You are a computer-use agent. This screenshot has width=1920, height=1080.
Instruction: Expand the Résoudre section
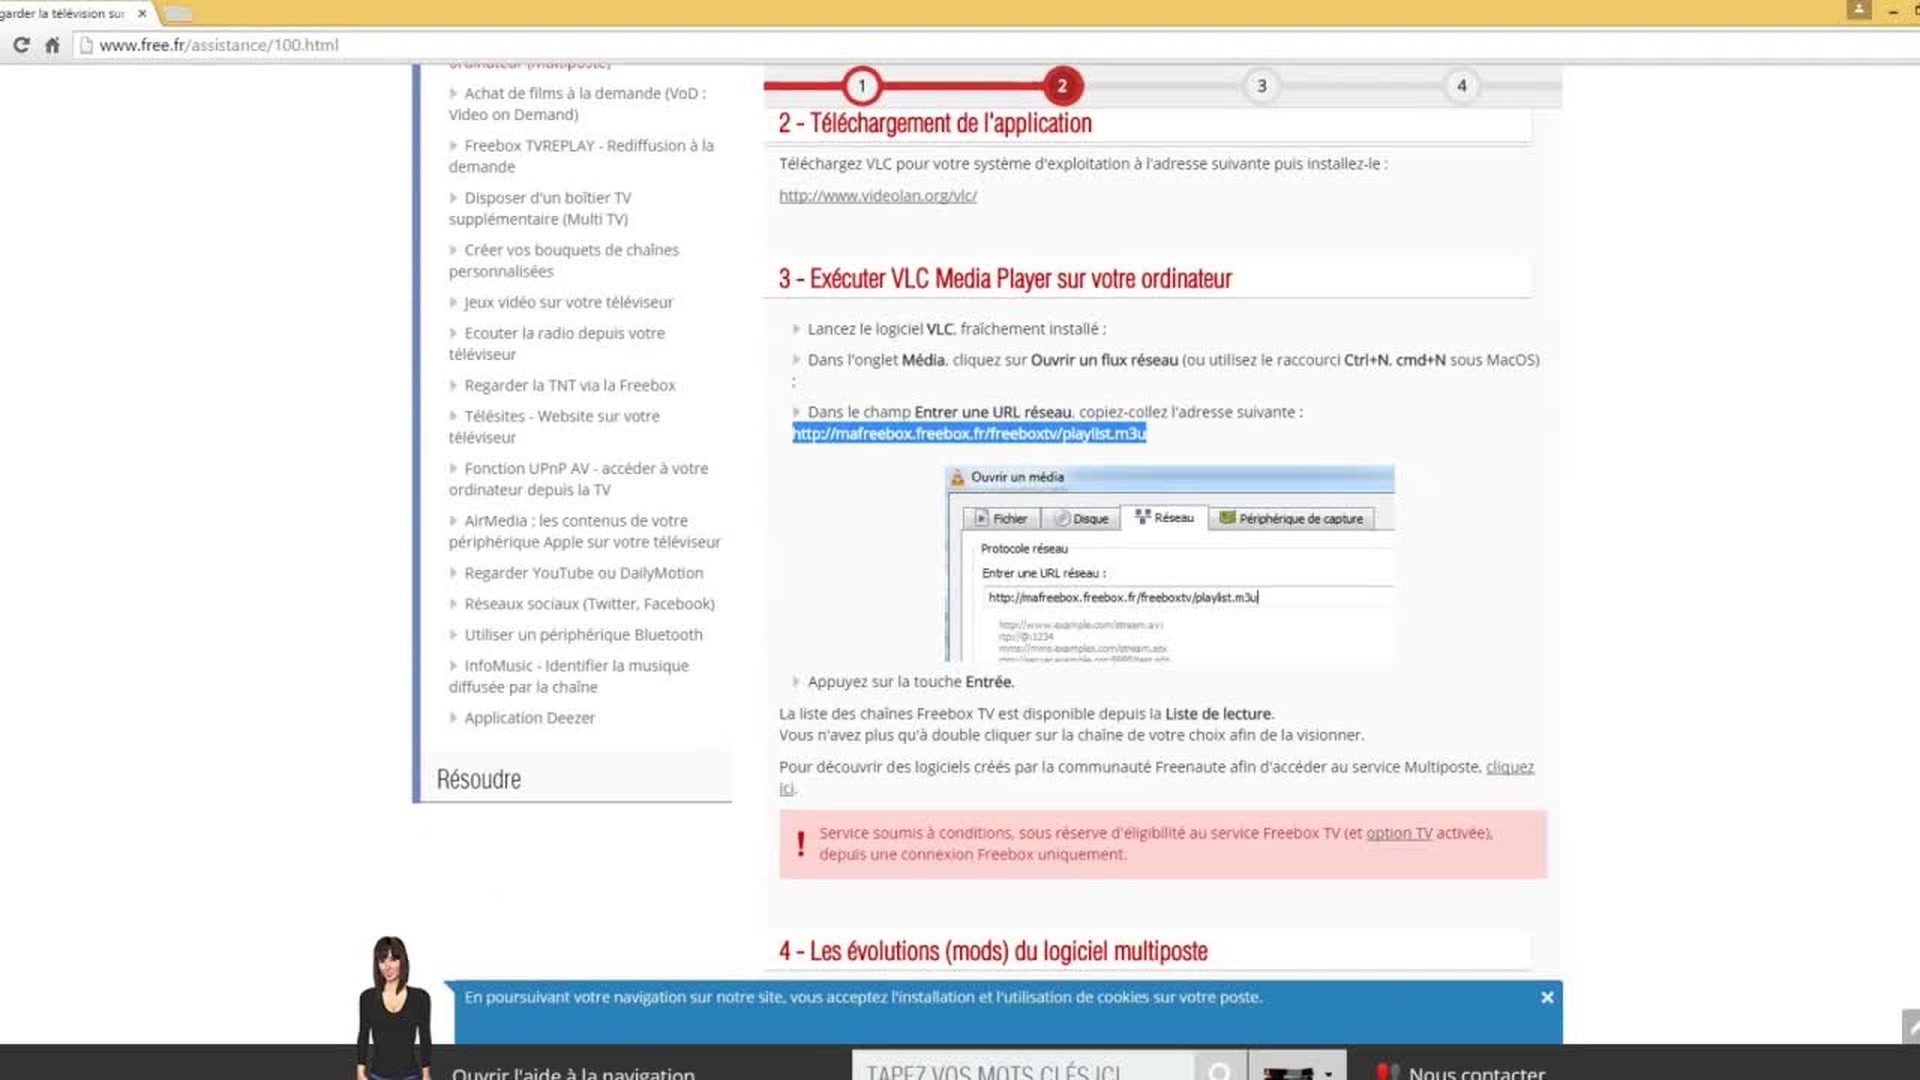point(479,779)
